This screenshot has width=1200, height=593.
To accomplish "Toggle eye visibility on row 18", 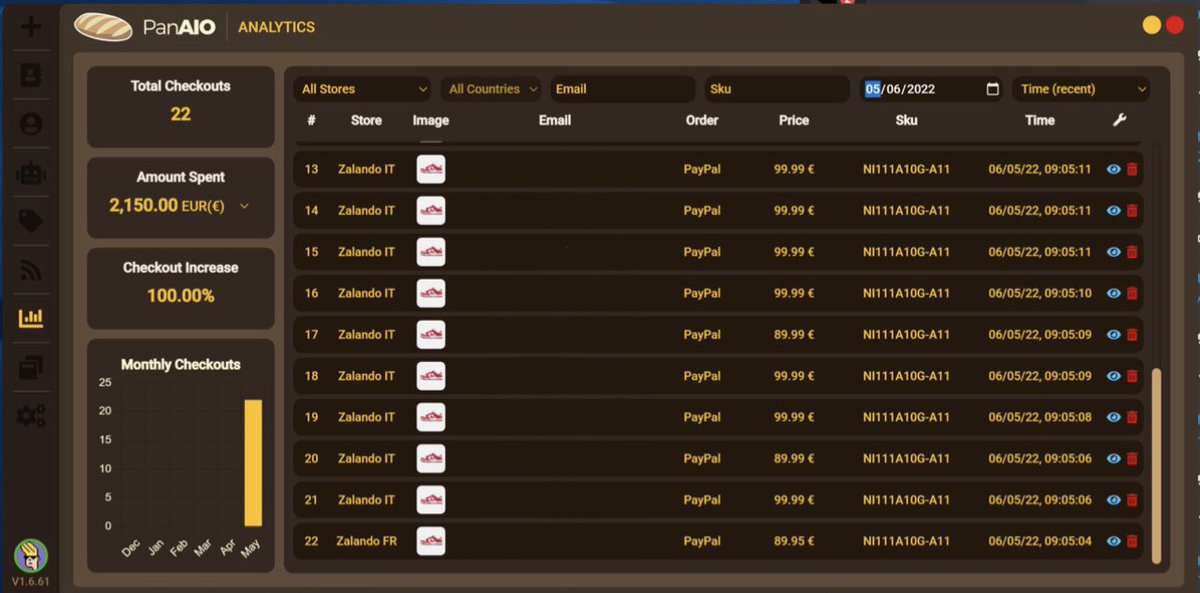I will (1114, 376).
